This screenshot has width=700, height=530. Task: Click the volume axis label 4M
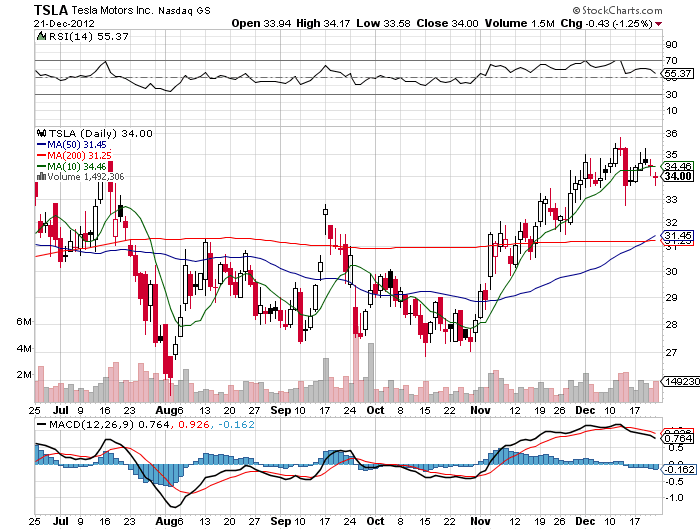pyautogui.click(x=24, y=348)
